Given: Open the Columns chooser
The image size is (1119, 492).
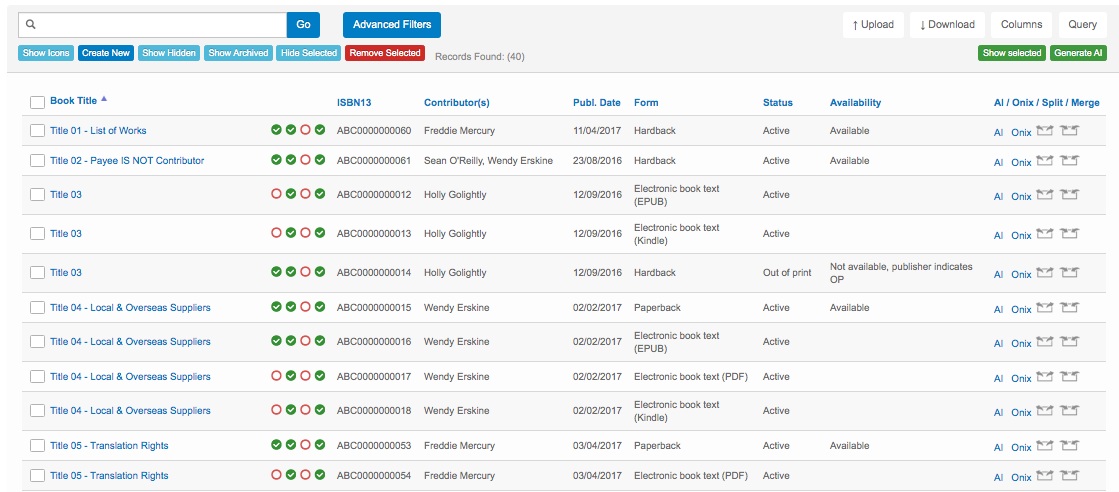Looking at the screenshot, I should 1021,25.
